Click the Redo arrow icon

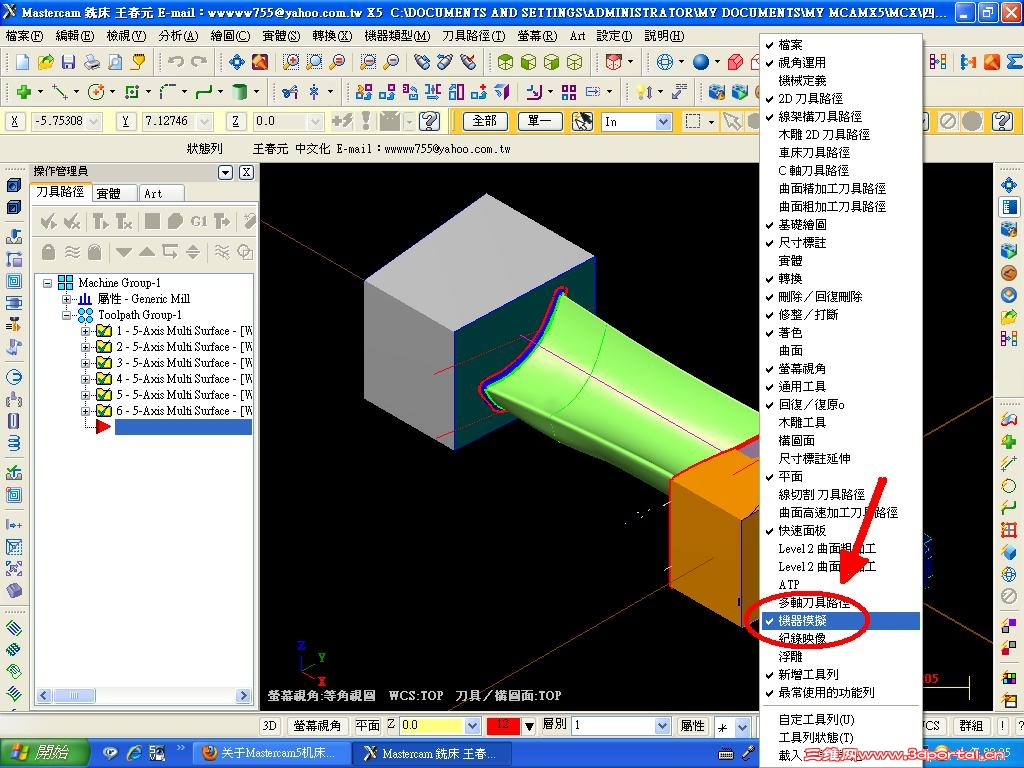pyautogui.click(x=199, y=62)
